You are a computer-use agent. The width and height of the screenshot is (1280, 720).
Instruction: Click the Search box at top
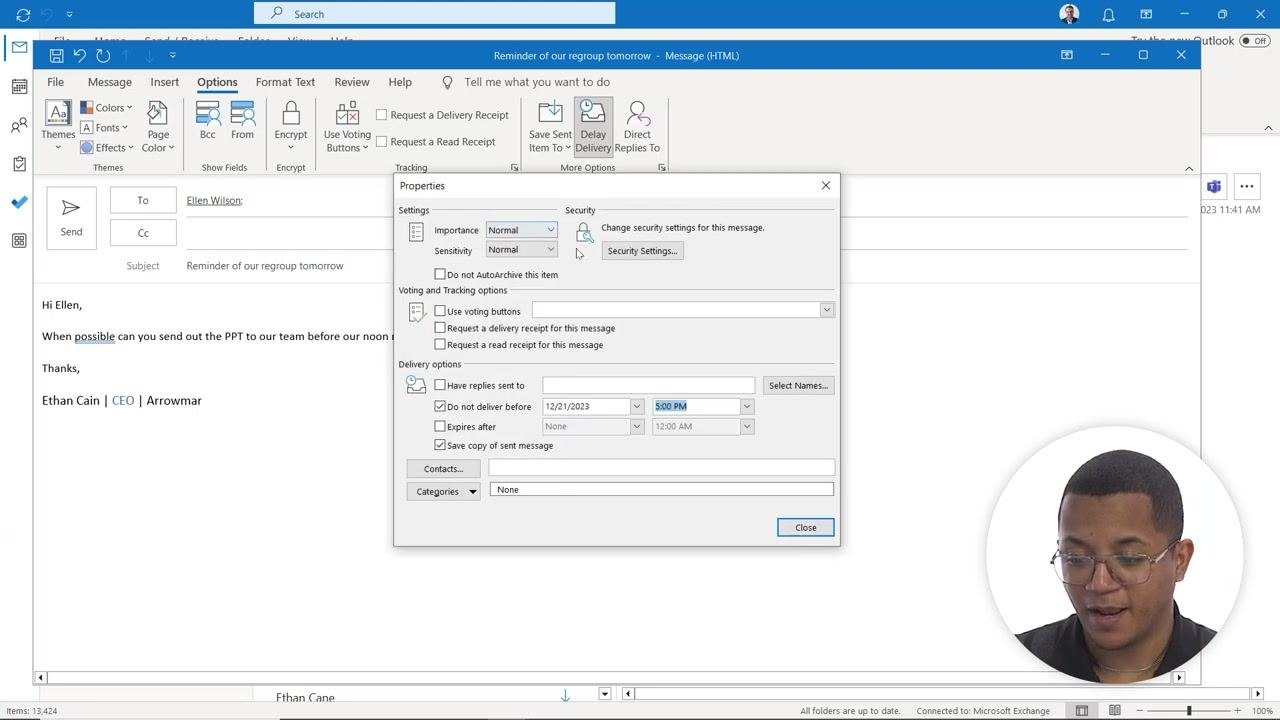point(434,14)
